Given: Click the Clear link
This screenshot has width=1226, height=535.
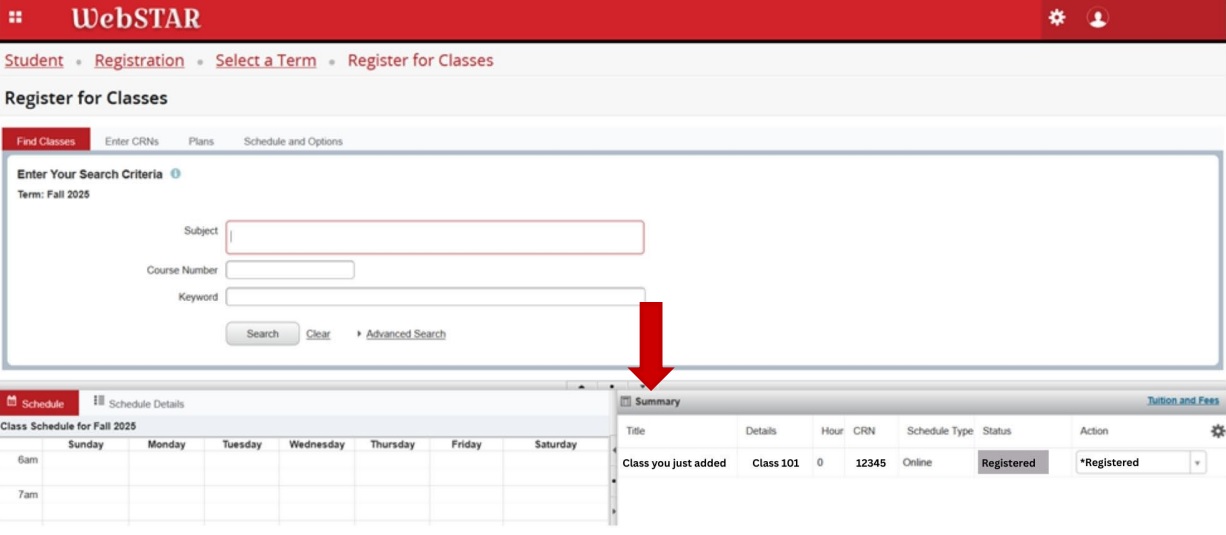Looking at the screenshot, I should (318, 334).
